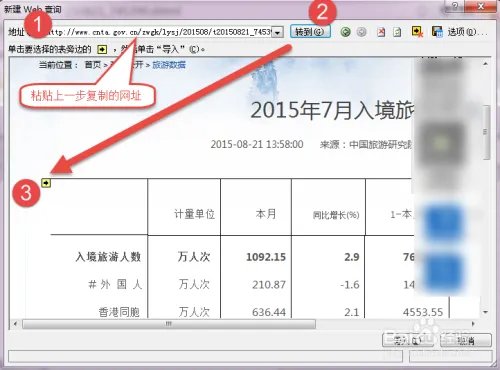
Task: Click the help question-mark button in title bar
Action: [x=455, y=6]
